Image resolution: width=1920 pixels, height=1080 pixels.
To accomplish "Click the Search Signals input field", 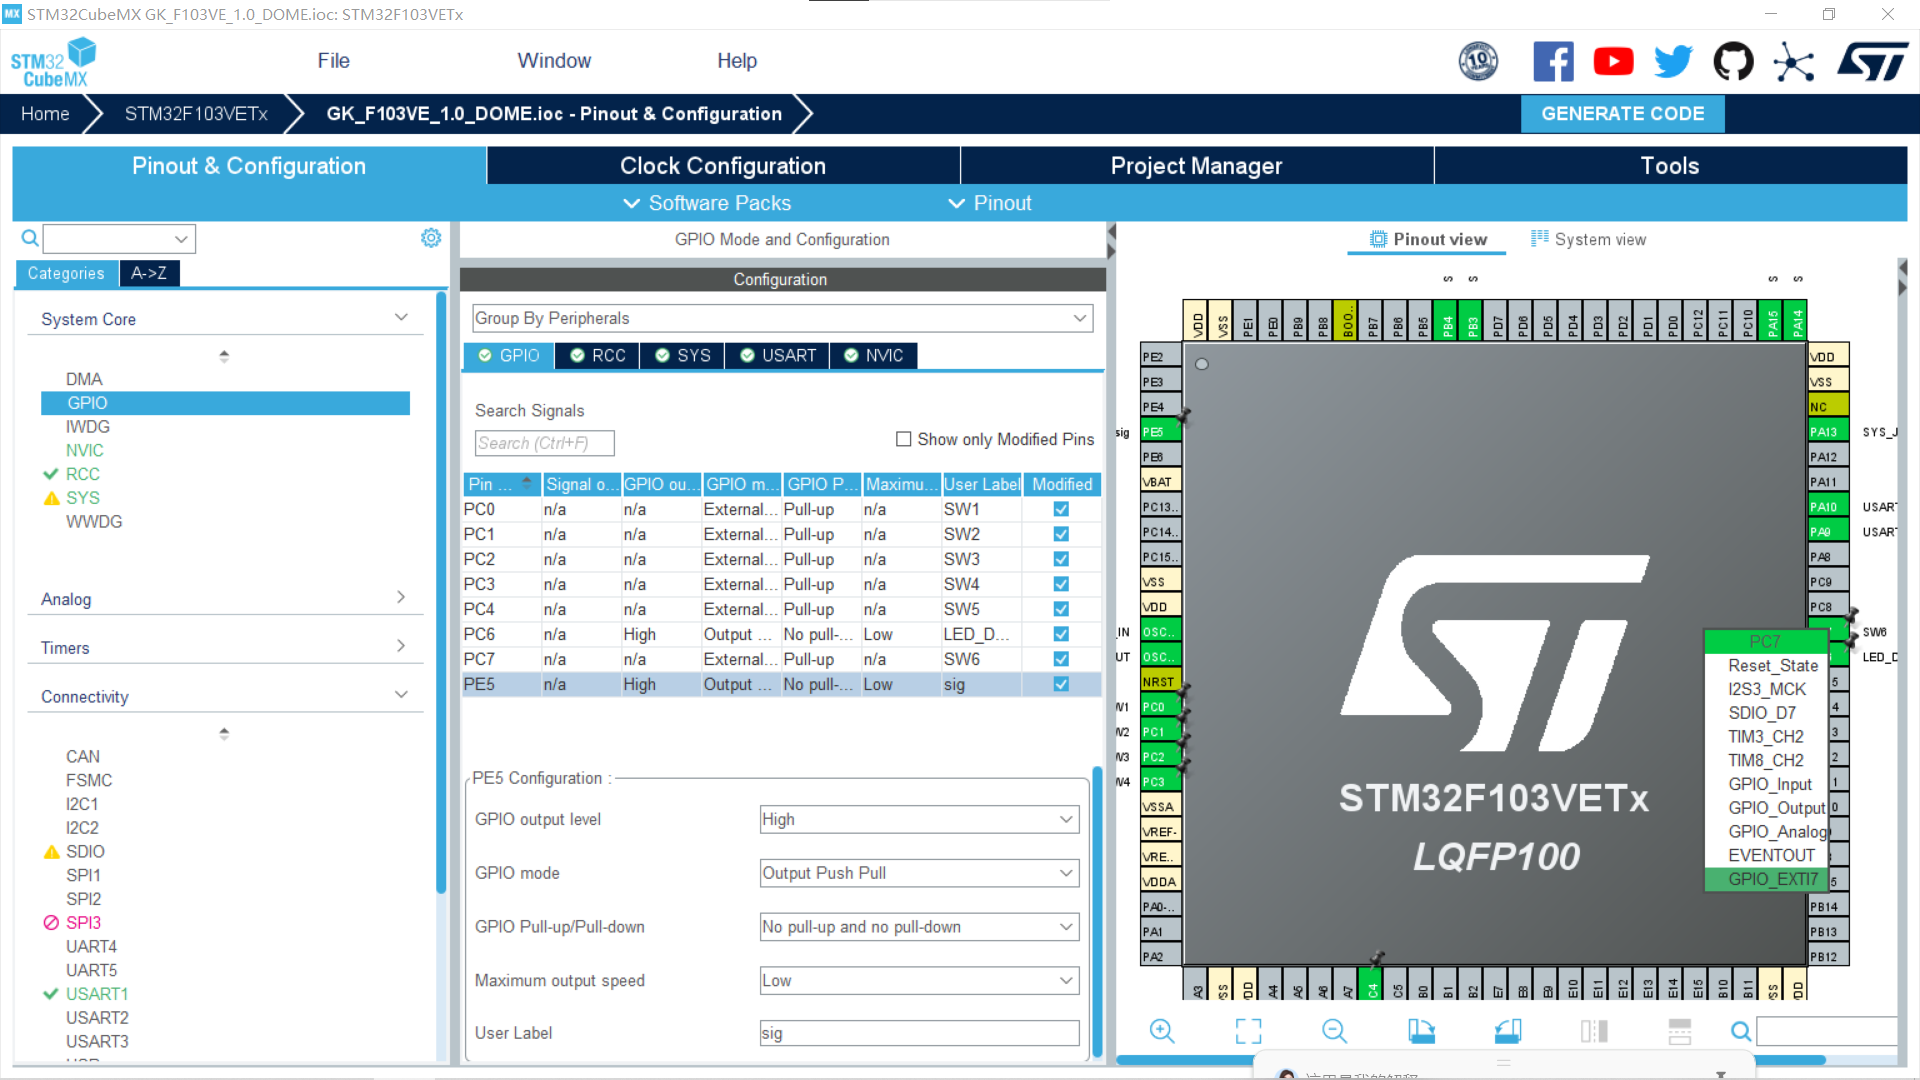I will coord(544,443).
